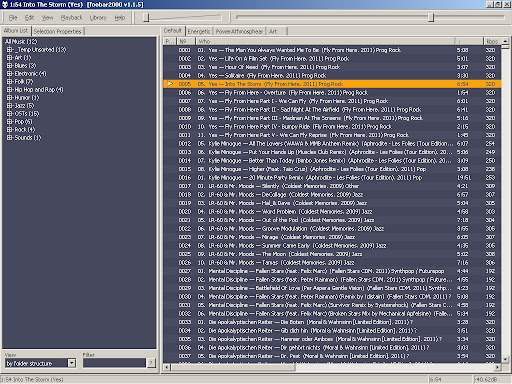Open the Playback menu
This screenshot has width=512, height=384.
click(71, 18)
